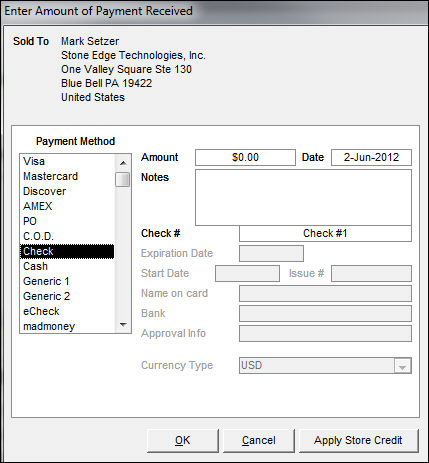Focus the Notes text area
Image resolution: width=429 pixels, height=463 pixels.
pyautogui.click(x=303, y=197)
